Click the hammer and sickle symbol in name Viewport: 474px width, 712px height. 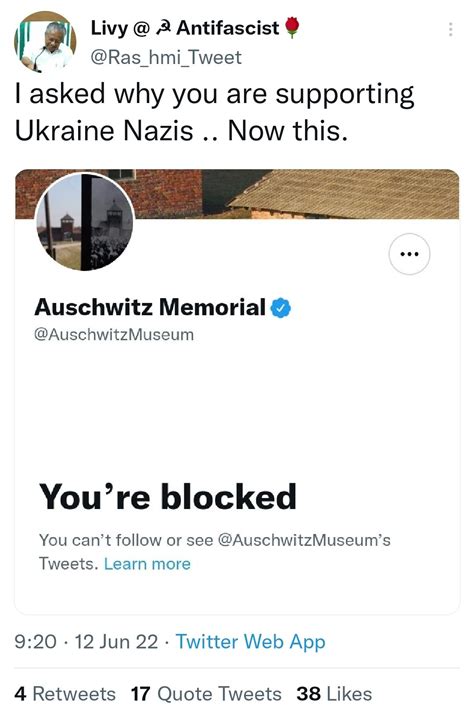[x=163, y=29]
